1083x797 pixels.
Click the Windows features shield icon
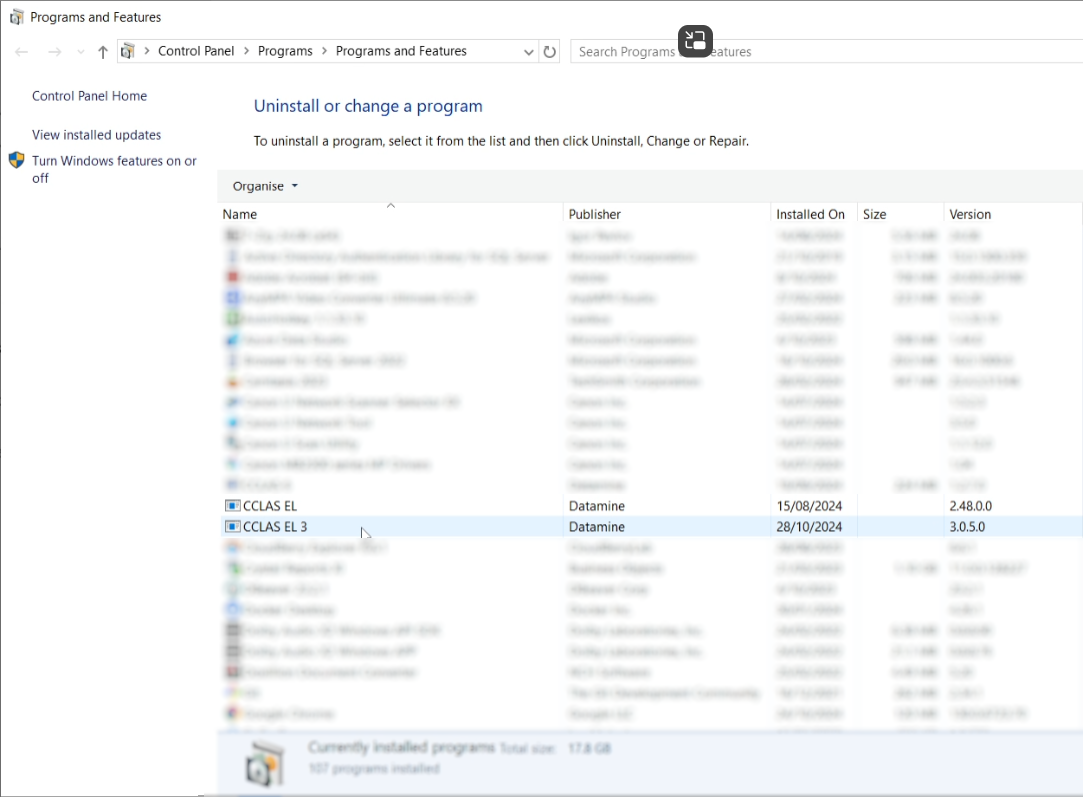(17, 161)
